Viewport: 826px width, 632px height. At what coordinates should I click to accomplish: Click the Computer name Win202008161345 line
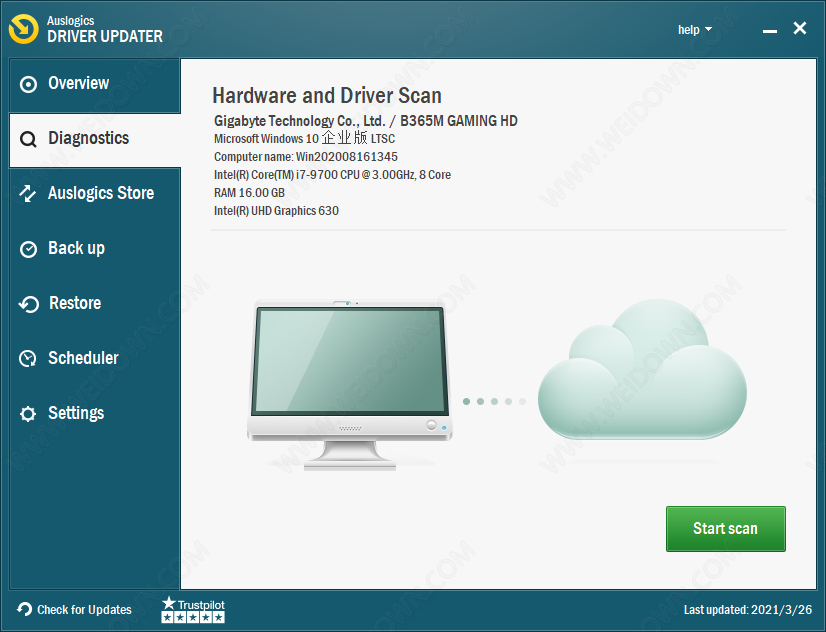(306, 157)
